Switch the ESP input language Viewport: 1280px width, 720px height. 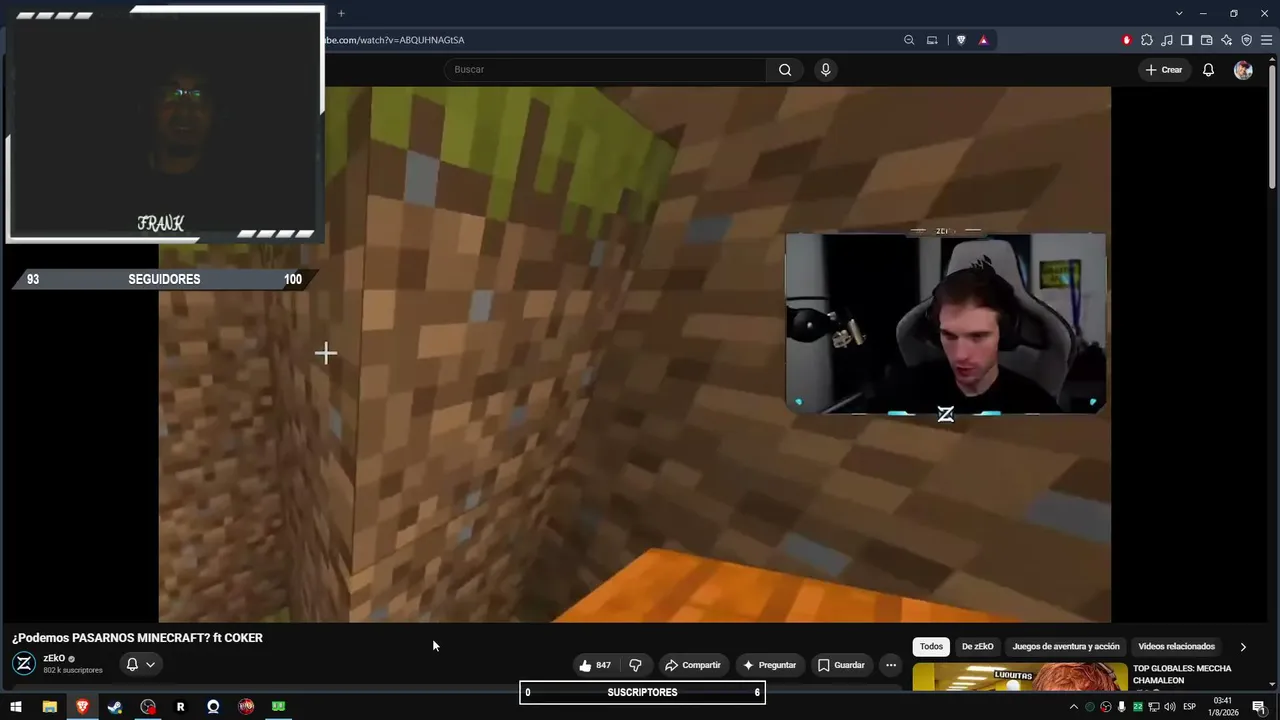(x=1190, y=707)
